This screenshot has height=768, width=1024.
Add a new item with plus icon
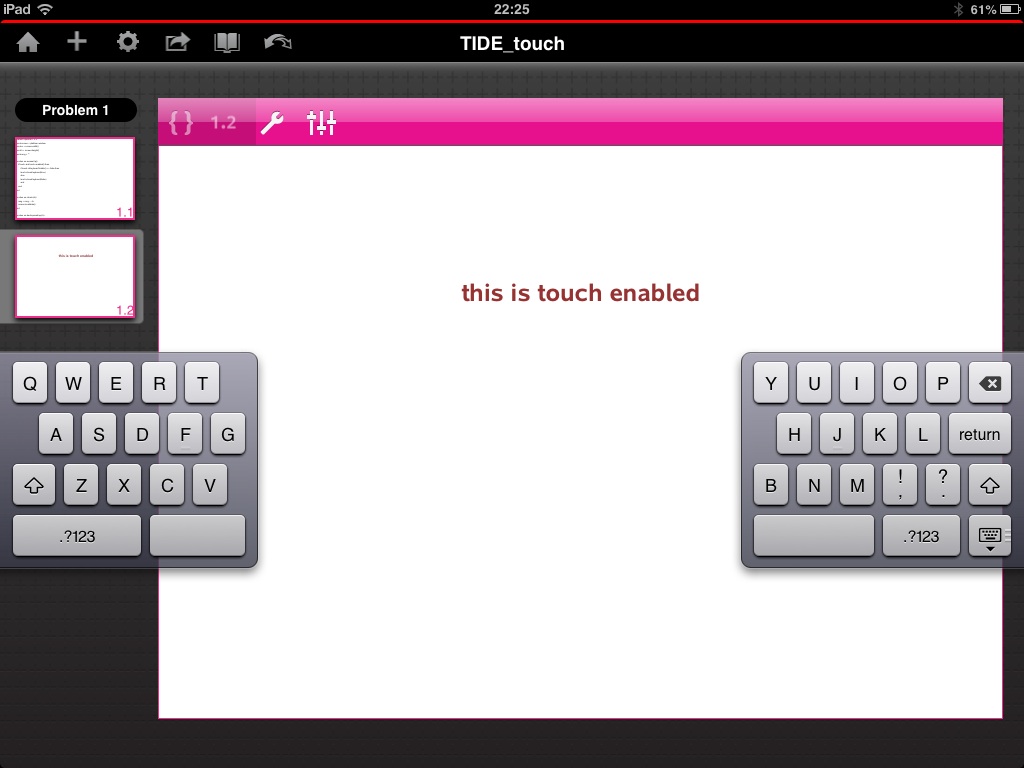(77, 42)
